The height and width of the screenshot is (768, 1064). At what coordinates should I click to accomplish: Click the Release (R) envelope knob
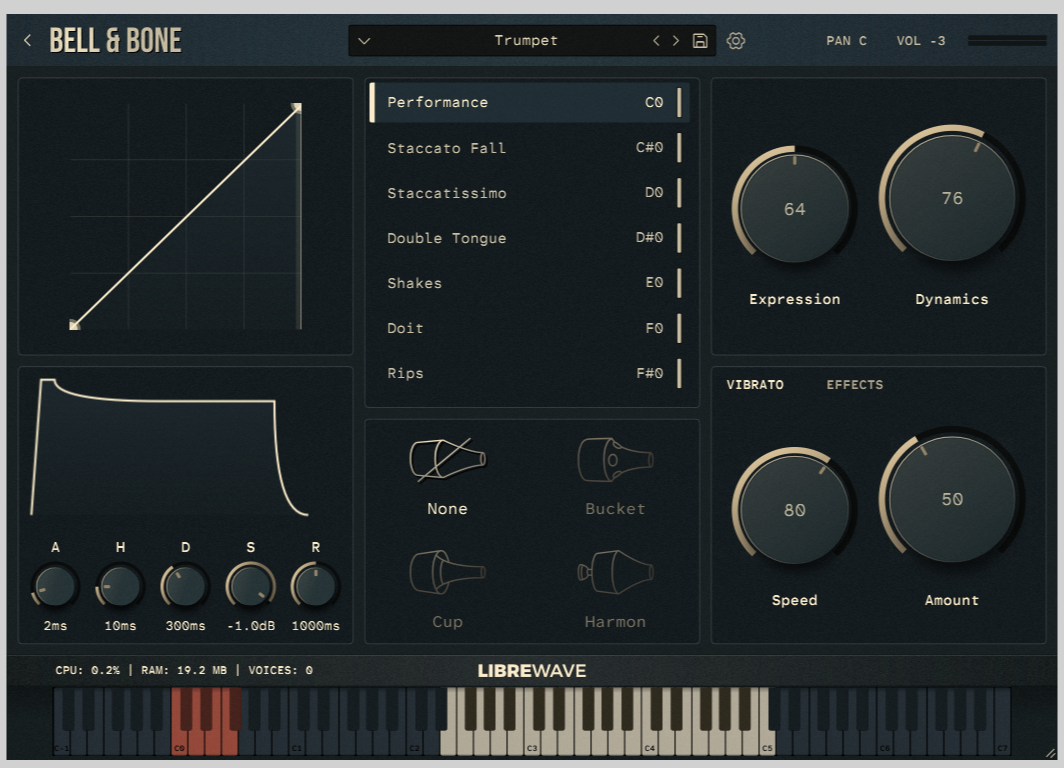(316, 586)
